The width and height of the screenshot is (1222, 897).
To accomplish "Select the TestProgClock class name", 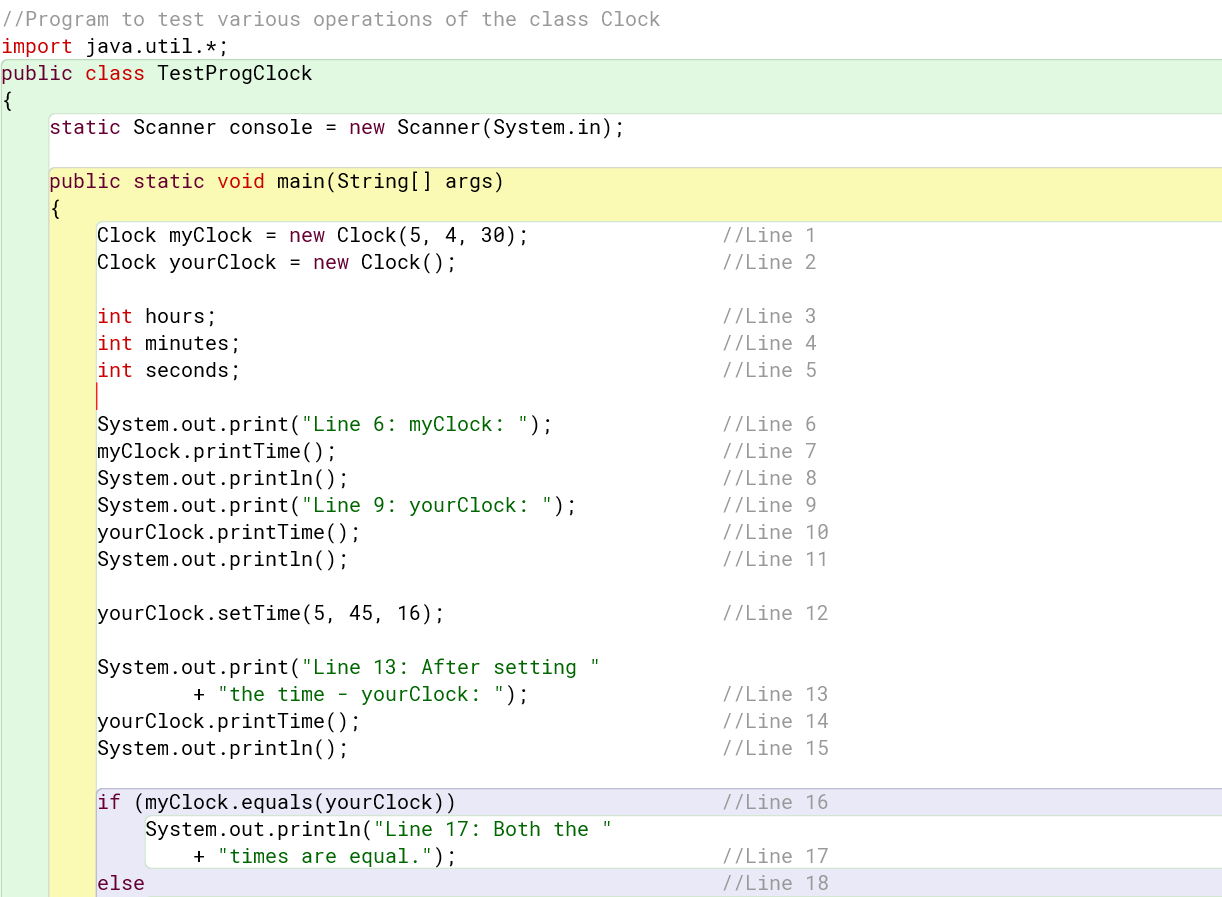I will click(x=234, y=73).
